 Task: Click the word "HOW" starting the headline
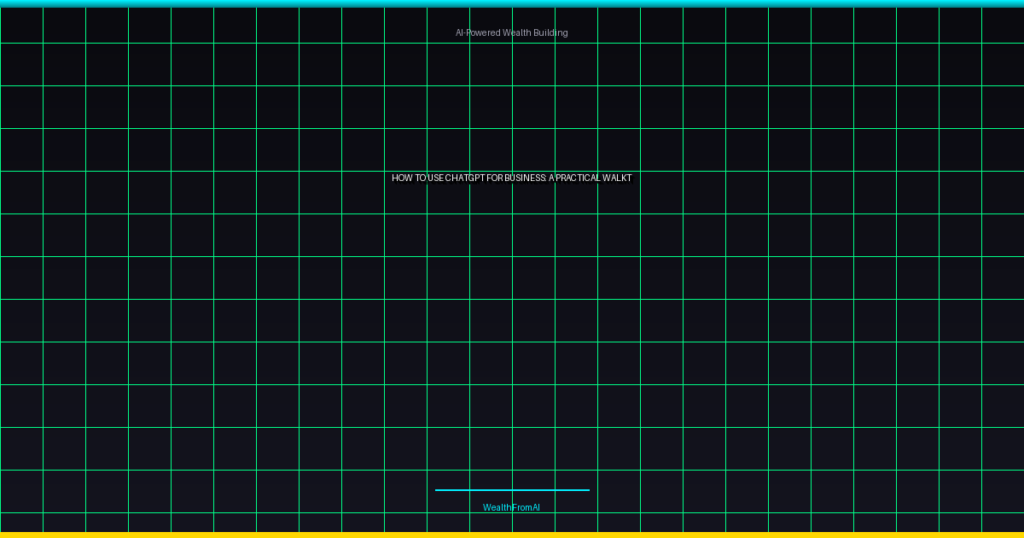[401, 178]
